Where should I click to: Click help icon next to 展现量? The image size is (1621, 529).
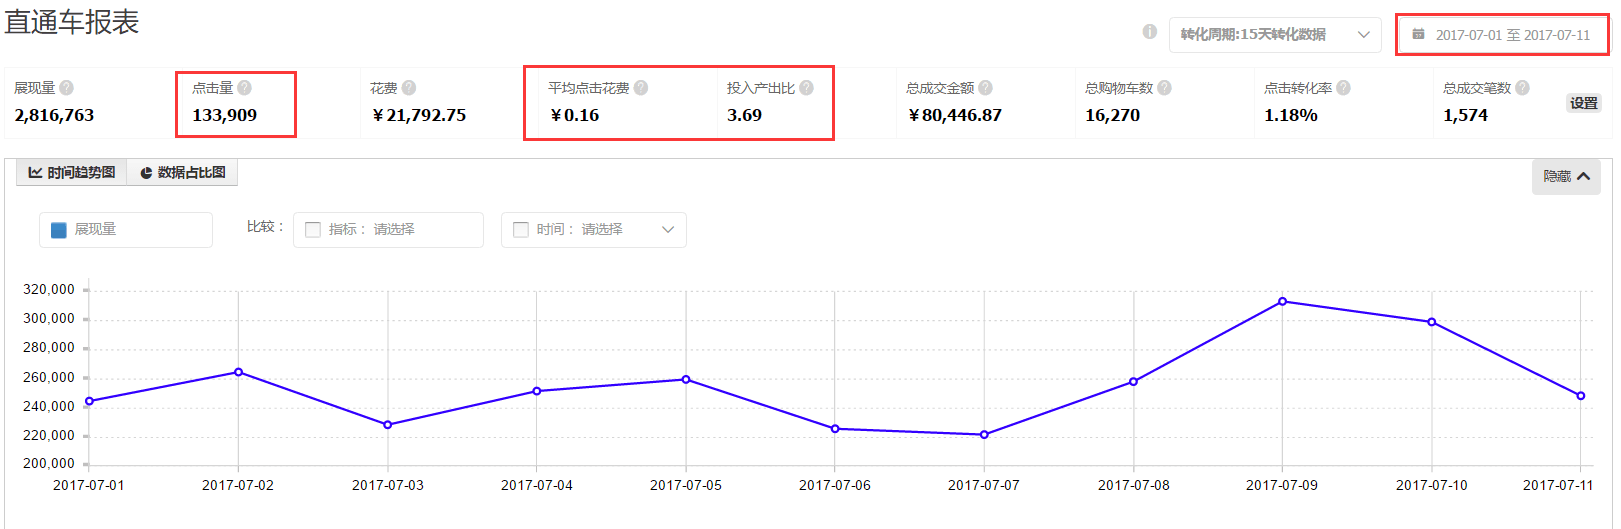point(66,88)
